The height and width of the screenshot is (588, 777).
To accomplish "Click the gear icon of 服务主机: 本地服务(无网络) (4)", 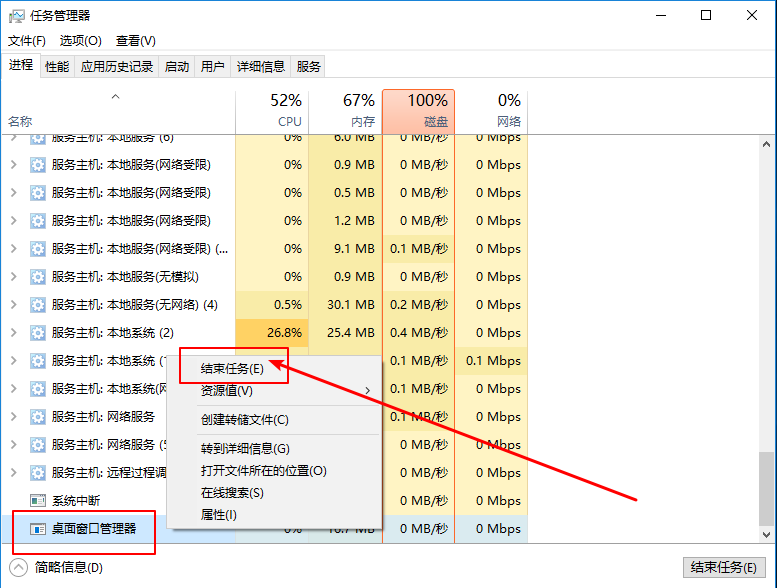I will coord(38,305).
